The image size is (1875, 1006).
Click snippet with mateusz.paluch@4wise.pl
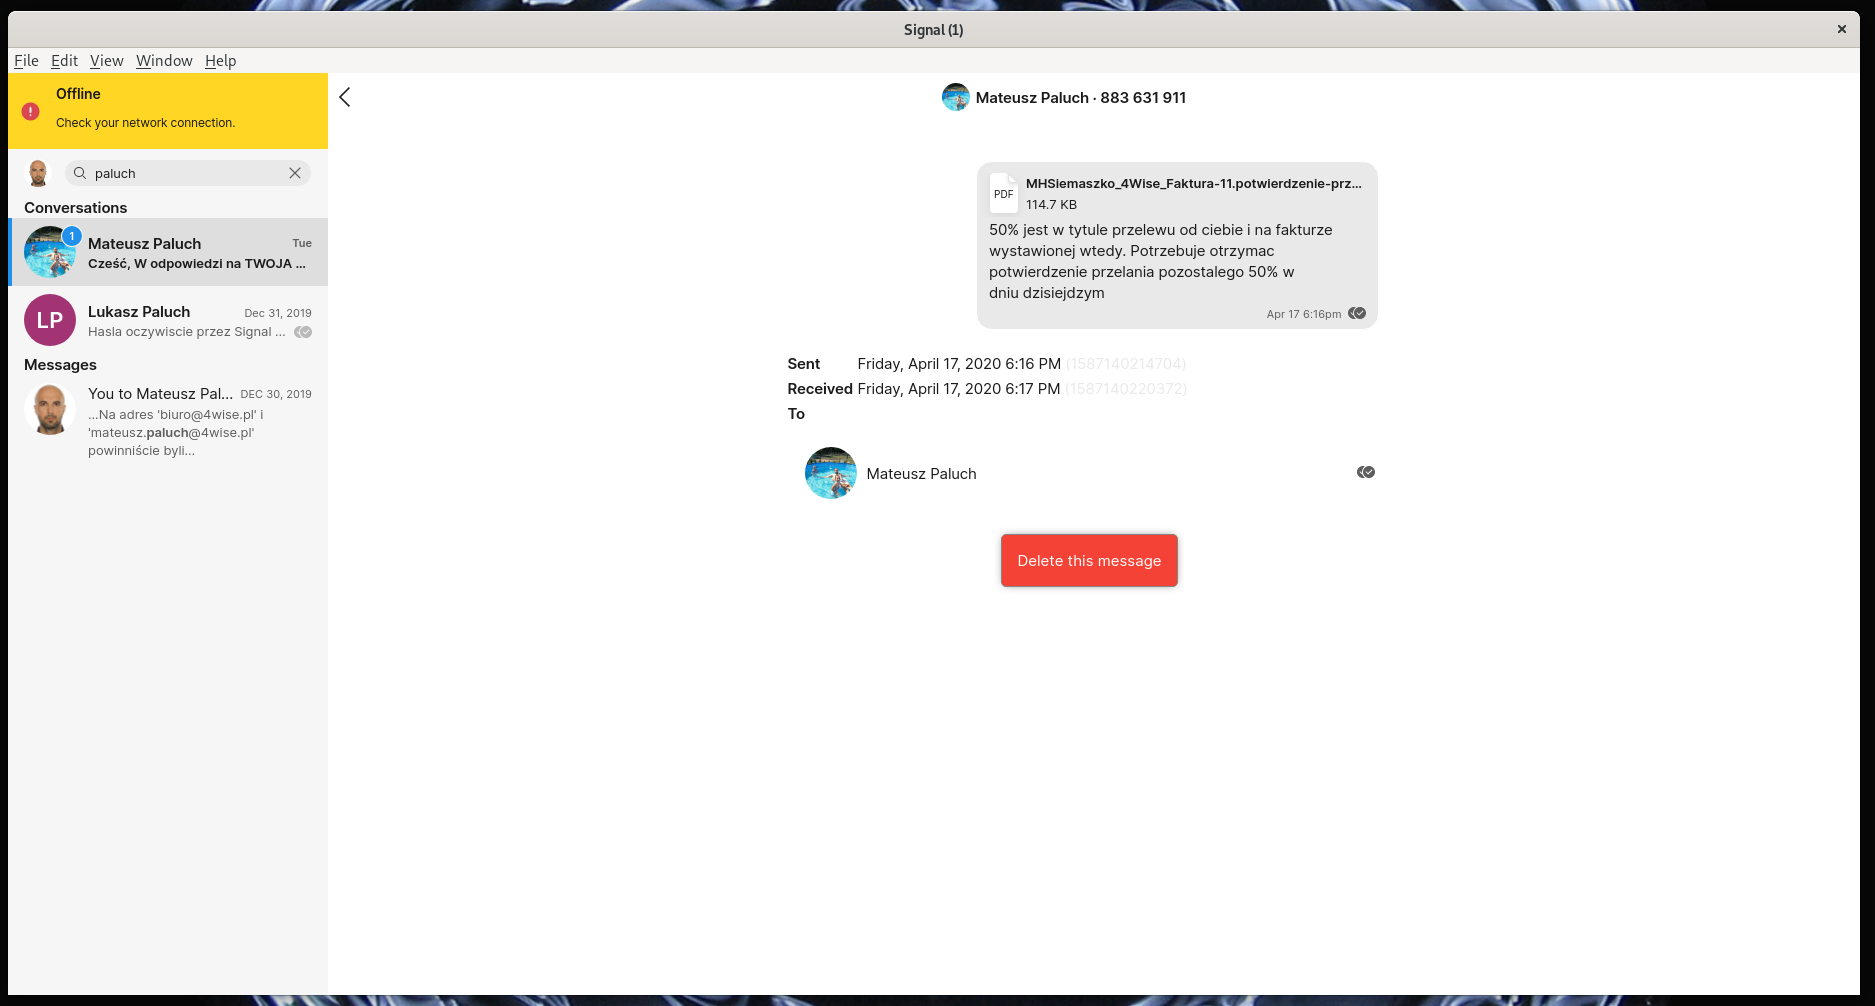[x=176, y=432]
